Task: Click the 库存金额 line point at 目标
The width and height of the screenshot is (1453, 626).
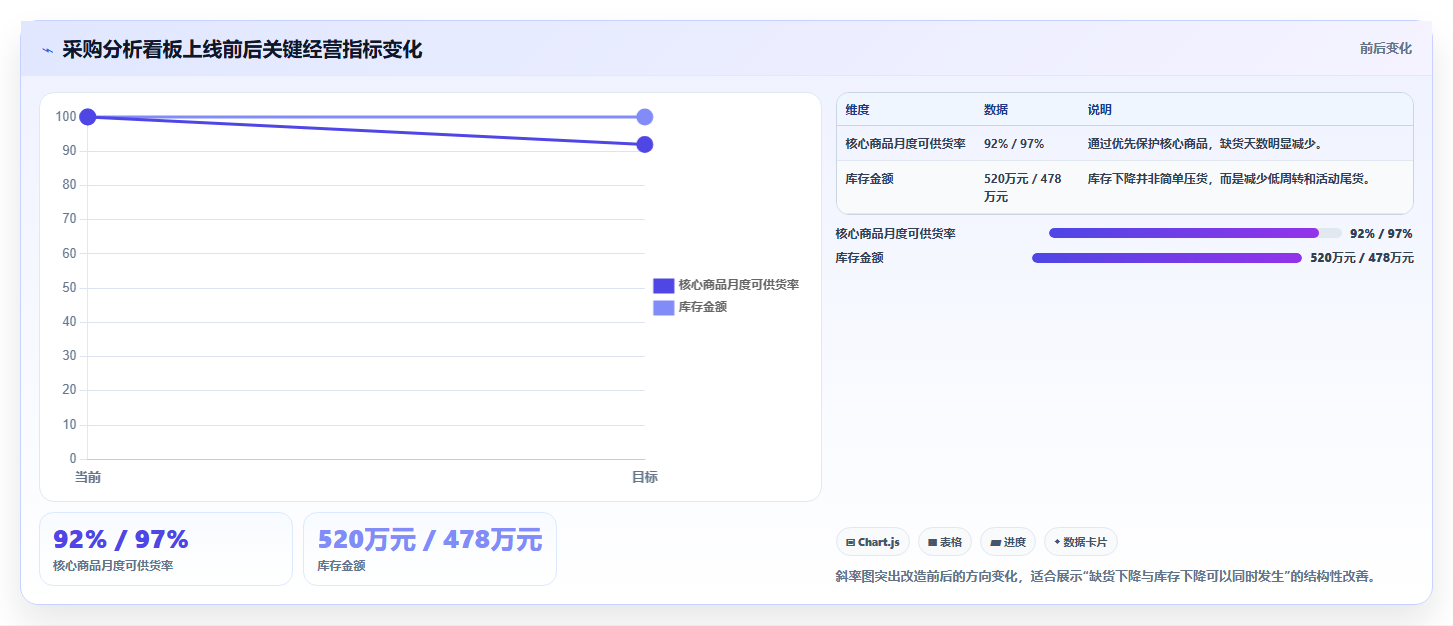Action: coord(645,117)
